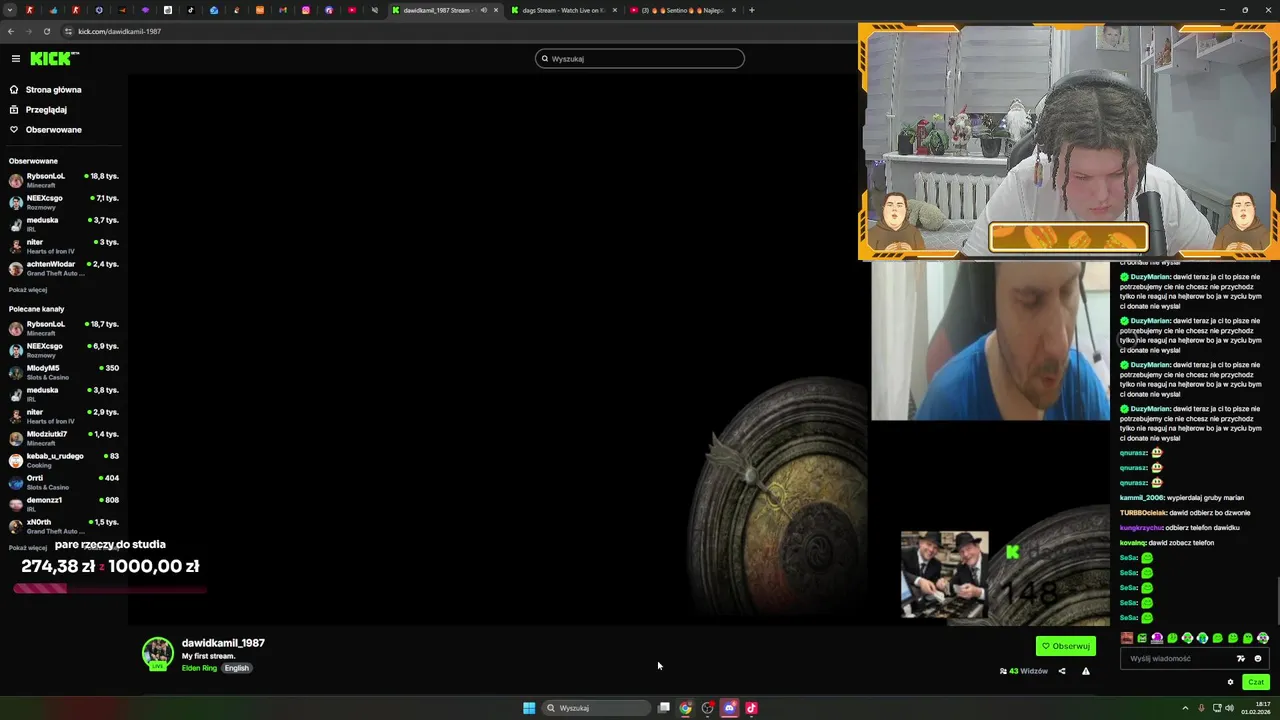Open Obserwowane in the sidebar

point(54,130)
